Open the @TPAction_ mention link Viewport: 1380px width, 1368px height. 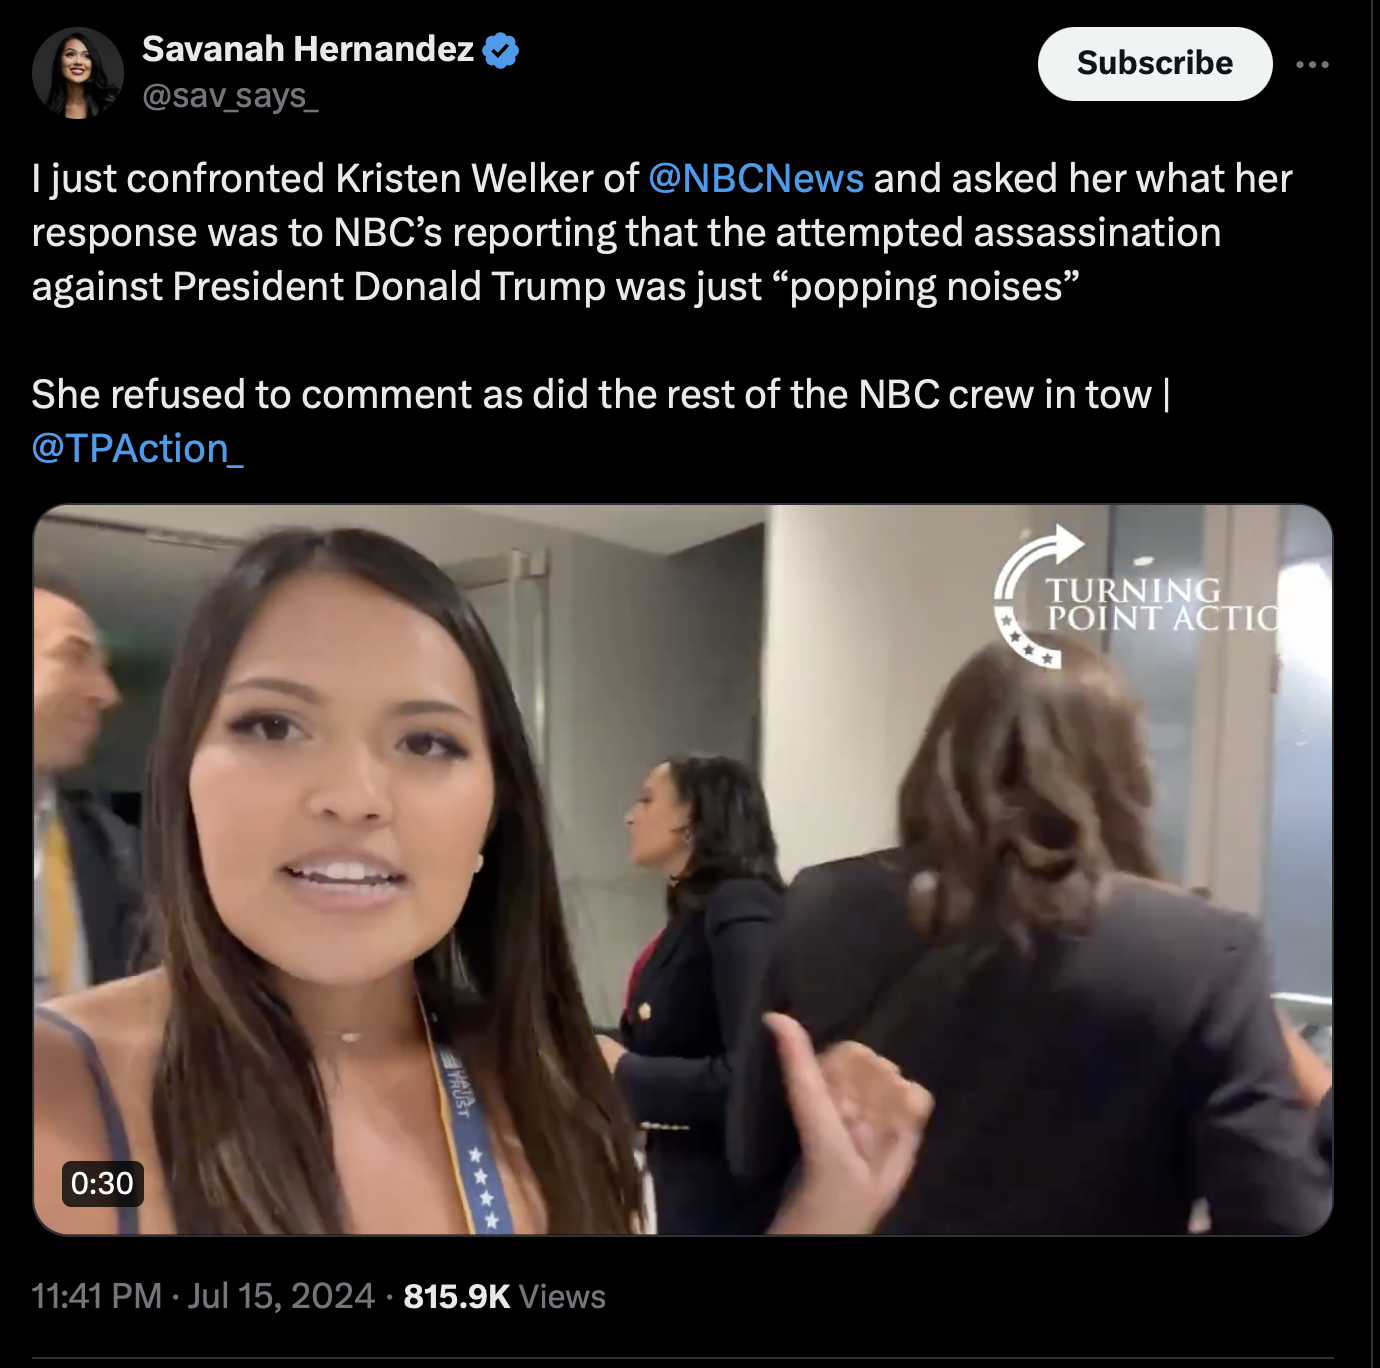(138, 448)
